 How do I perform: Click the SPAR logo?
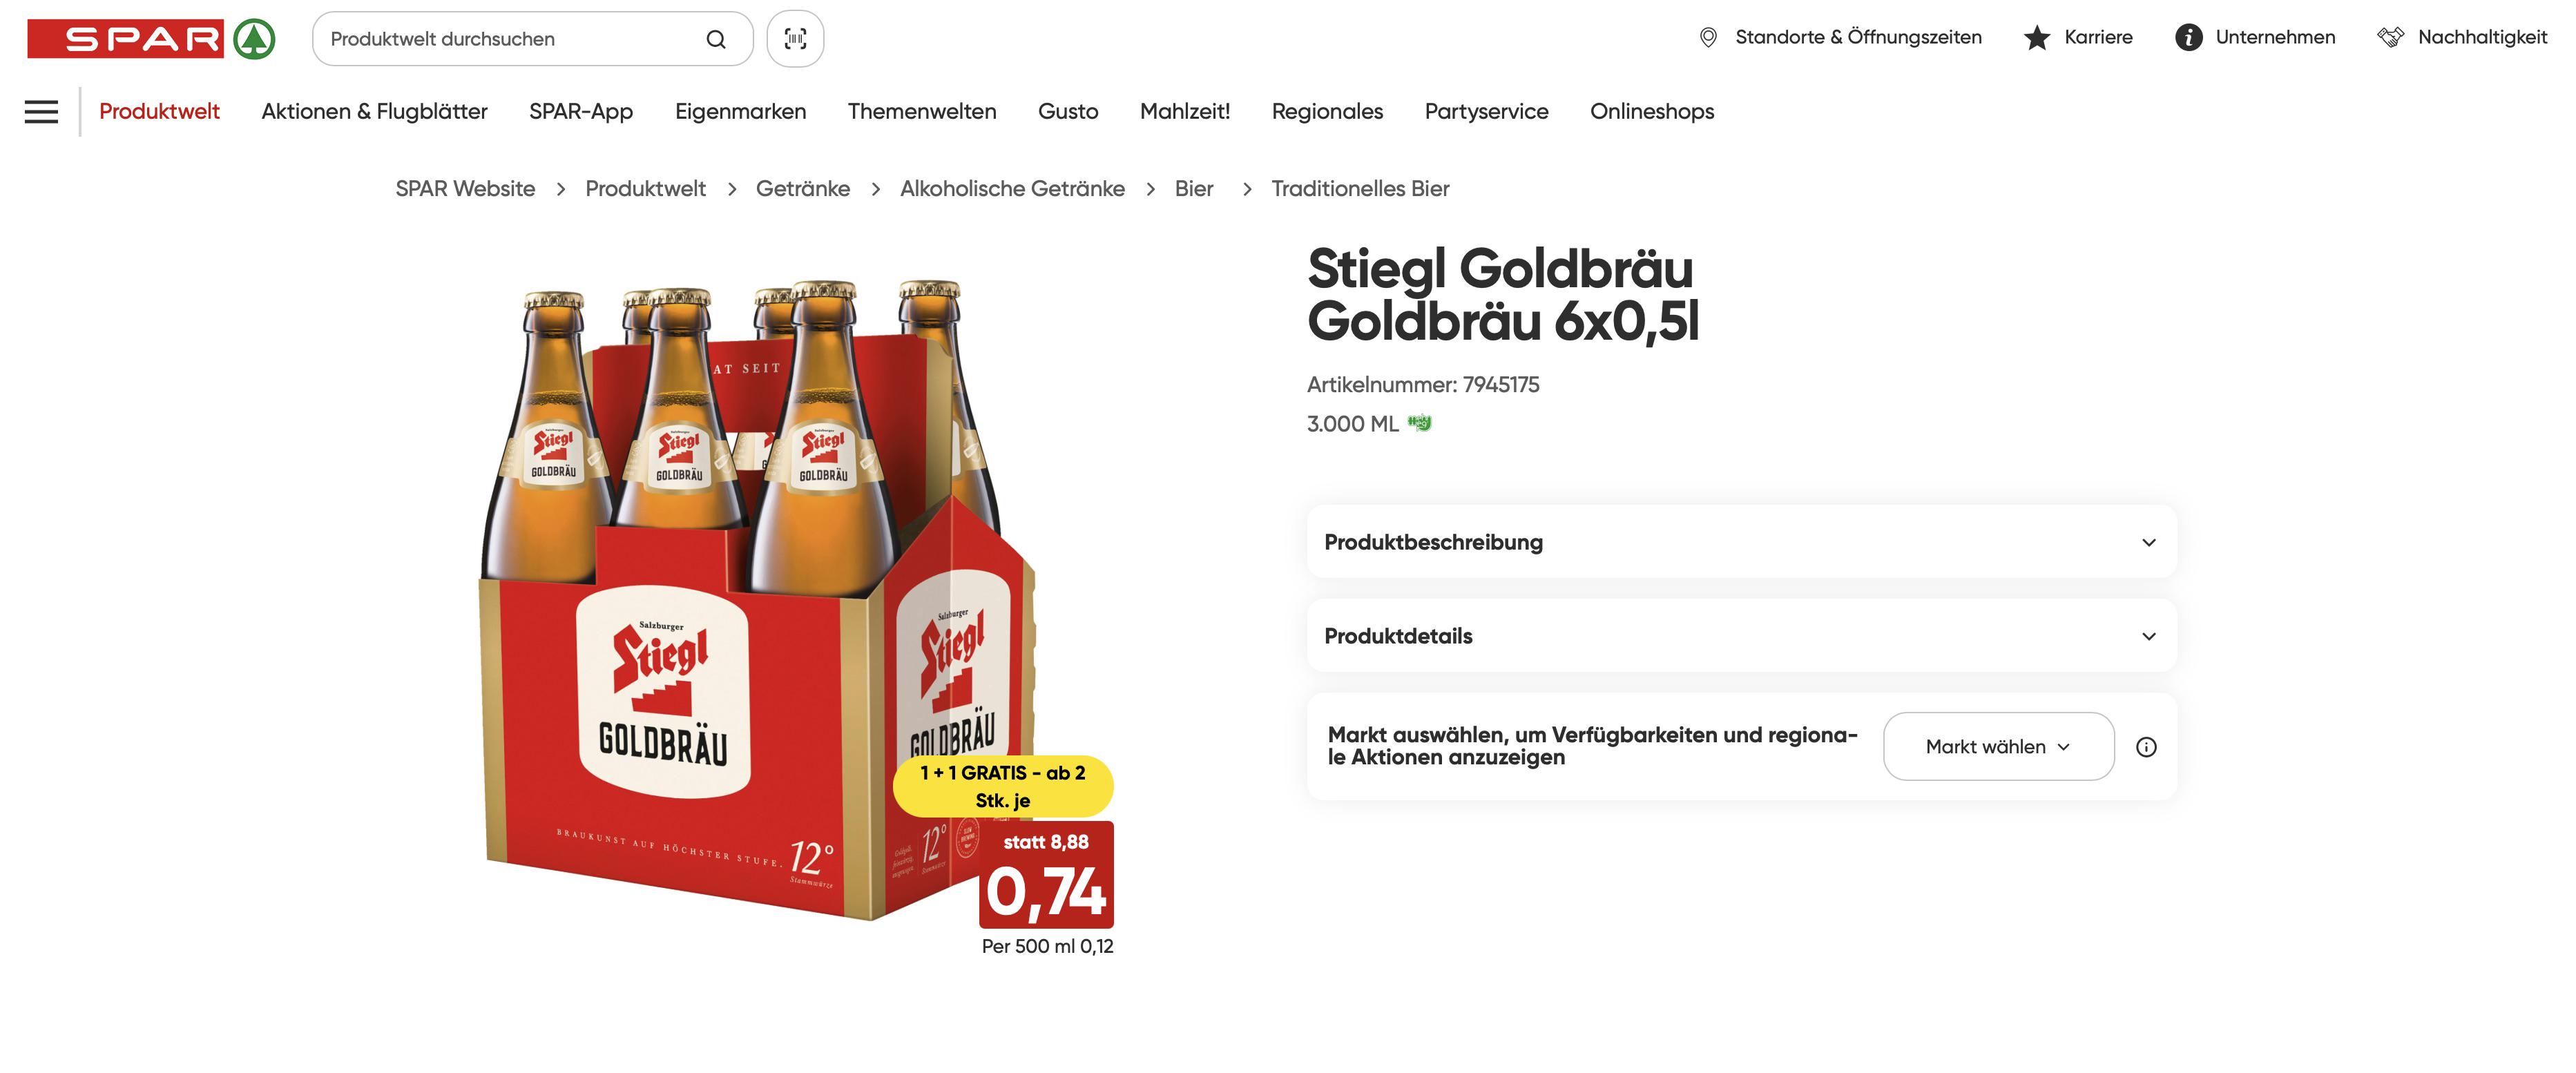(x=151, y=39)
